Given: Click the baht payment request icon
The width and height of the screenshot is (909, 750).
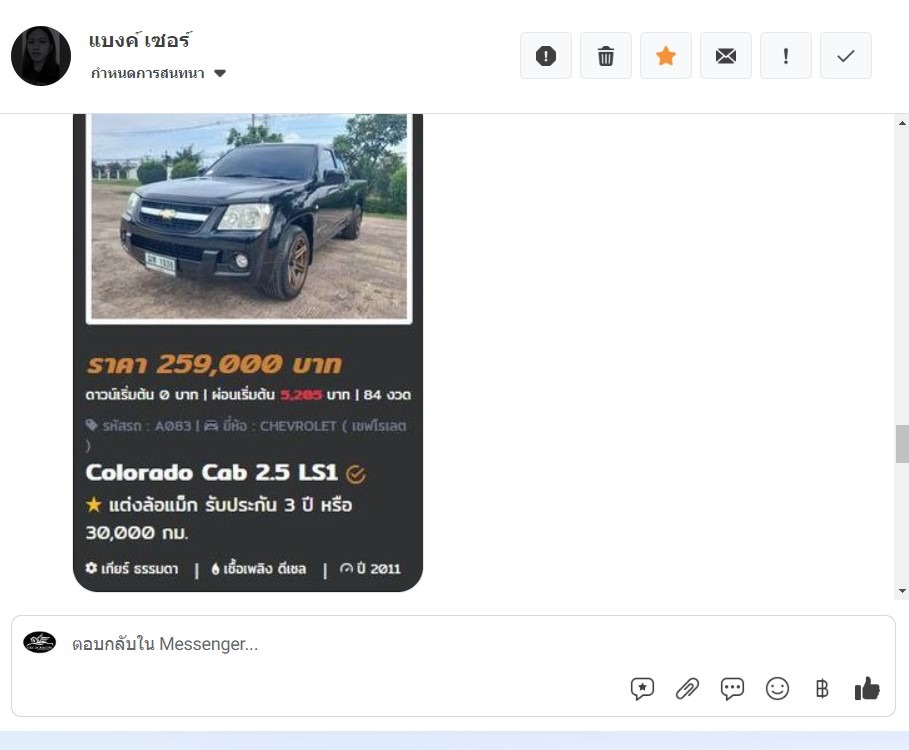Looking at the screenshot, I should tap(822, 689).
